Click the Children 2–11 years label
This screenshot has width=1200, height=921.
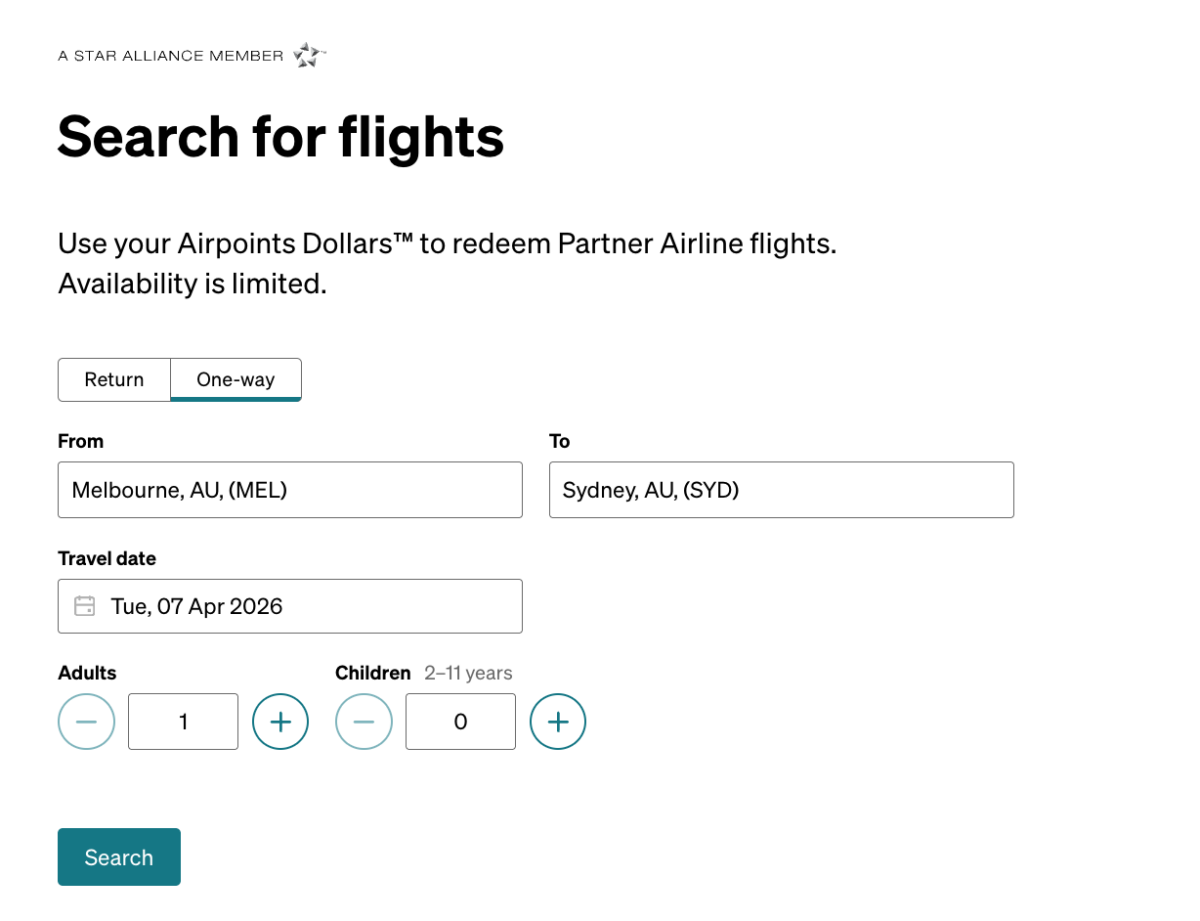423,673
